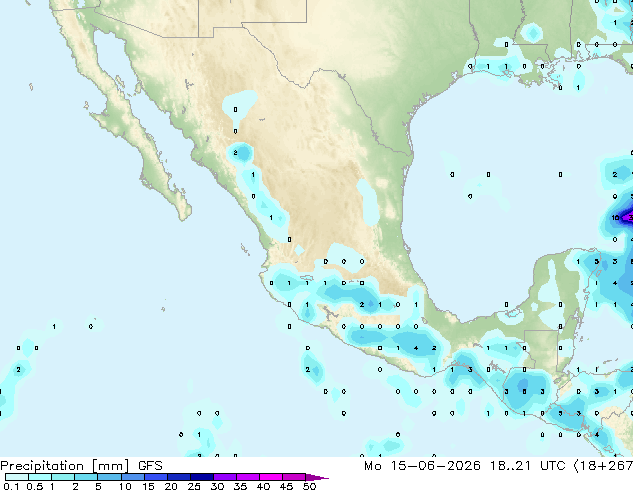This screenshot has width=634, height=490.
Task: Select the legend swatch between 10 and 15
Action: (132, 477)
